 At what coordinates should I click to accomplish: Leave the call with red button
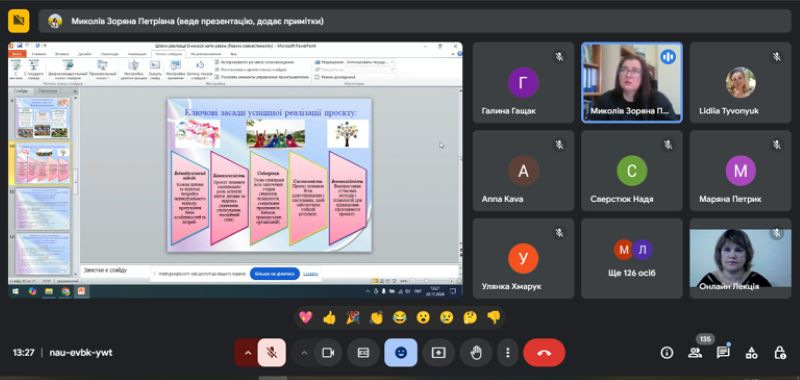544,352
